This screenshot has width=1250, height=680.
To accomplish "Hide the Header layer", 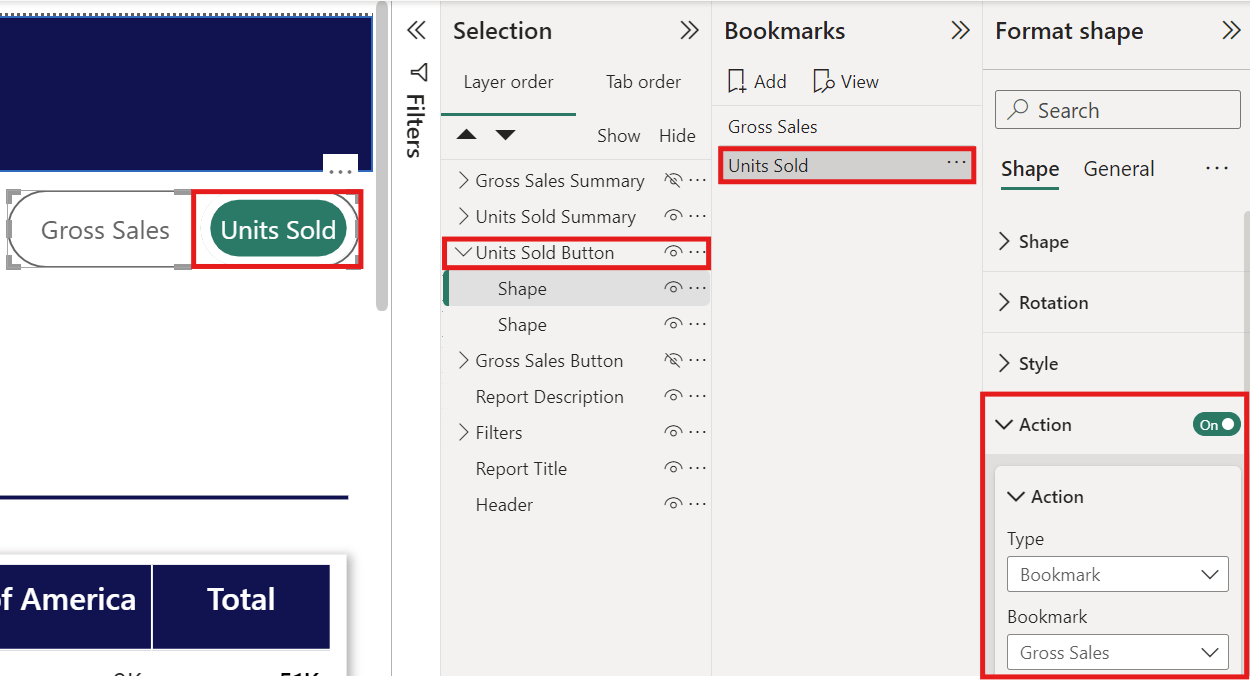I will [x=673, y=505].
